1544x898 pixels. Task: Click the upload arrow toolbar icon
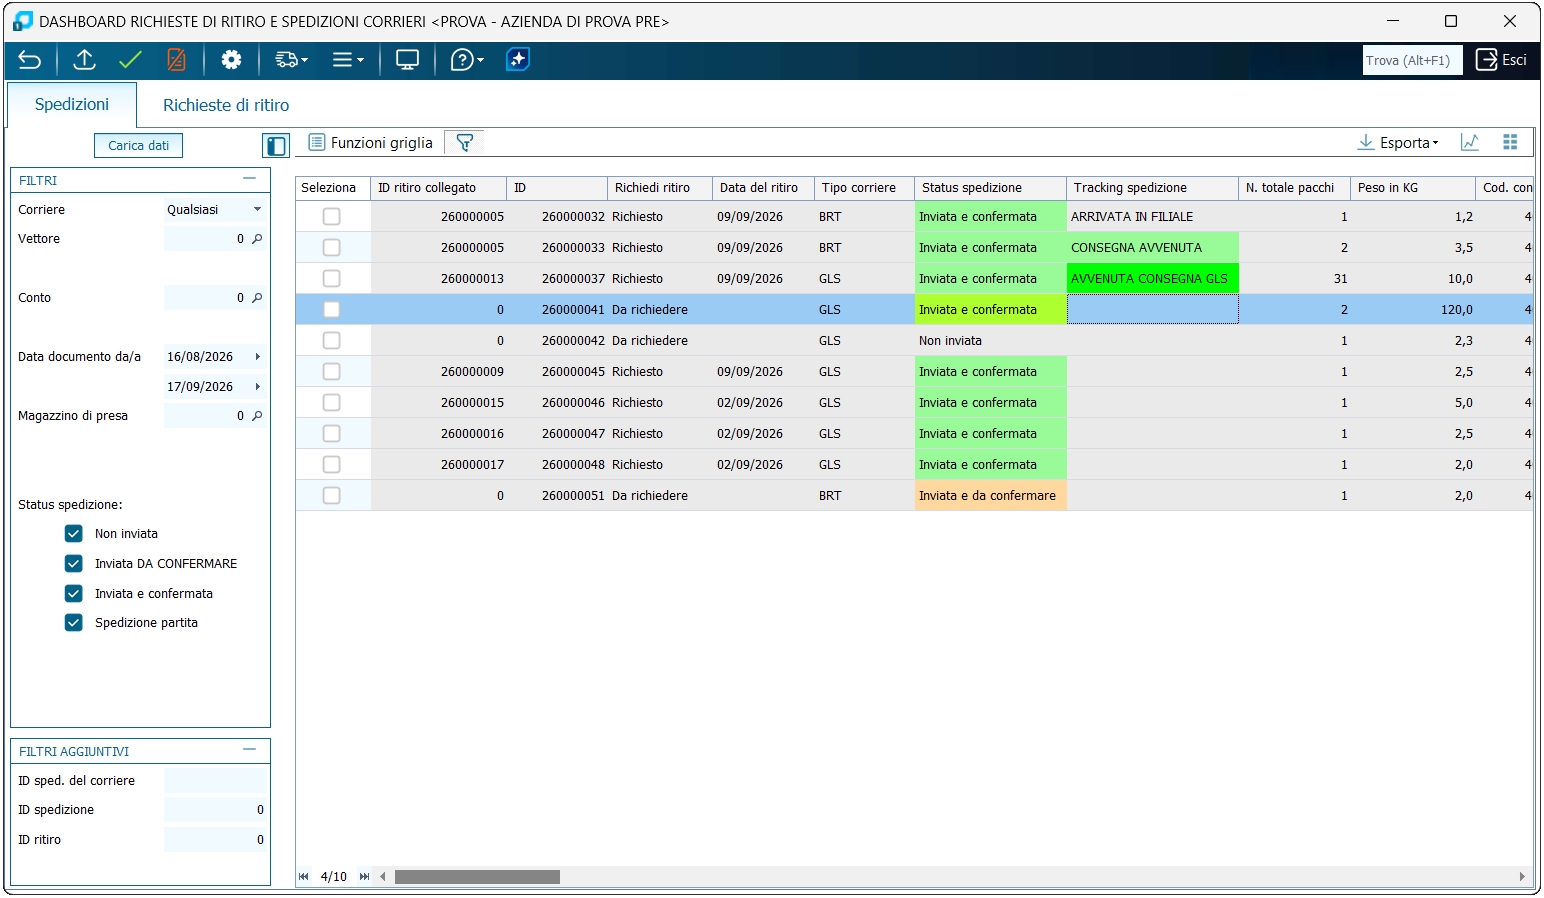pyautogui.click(x=85, y=60)
